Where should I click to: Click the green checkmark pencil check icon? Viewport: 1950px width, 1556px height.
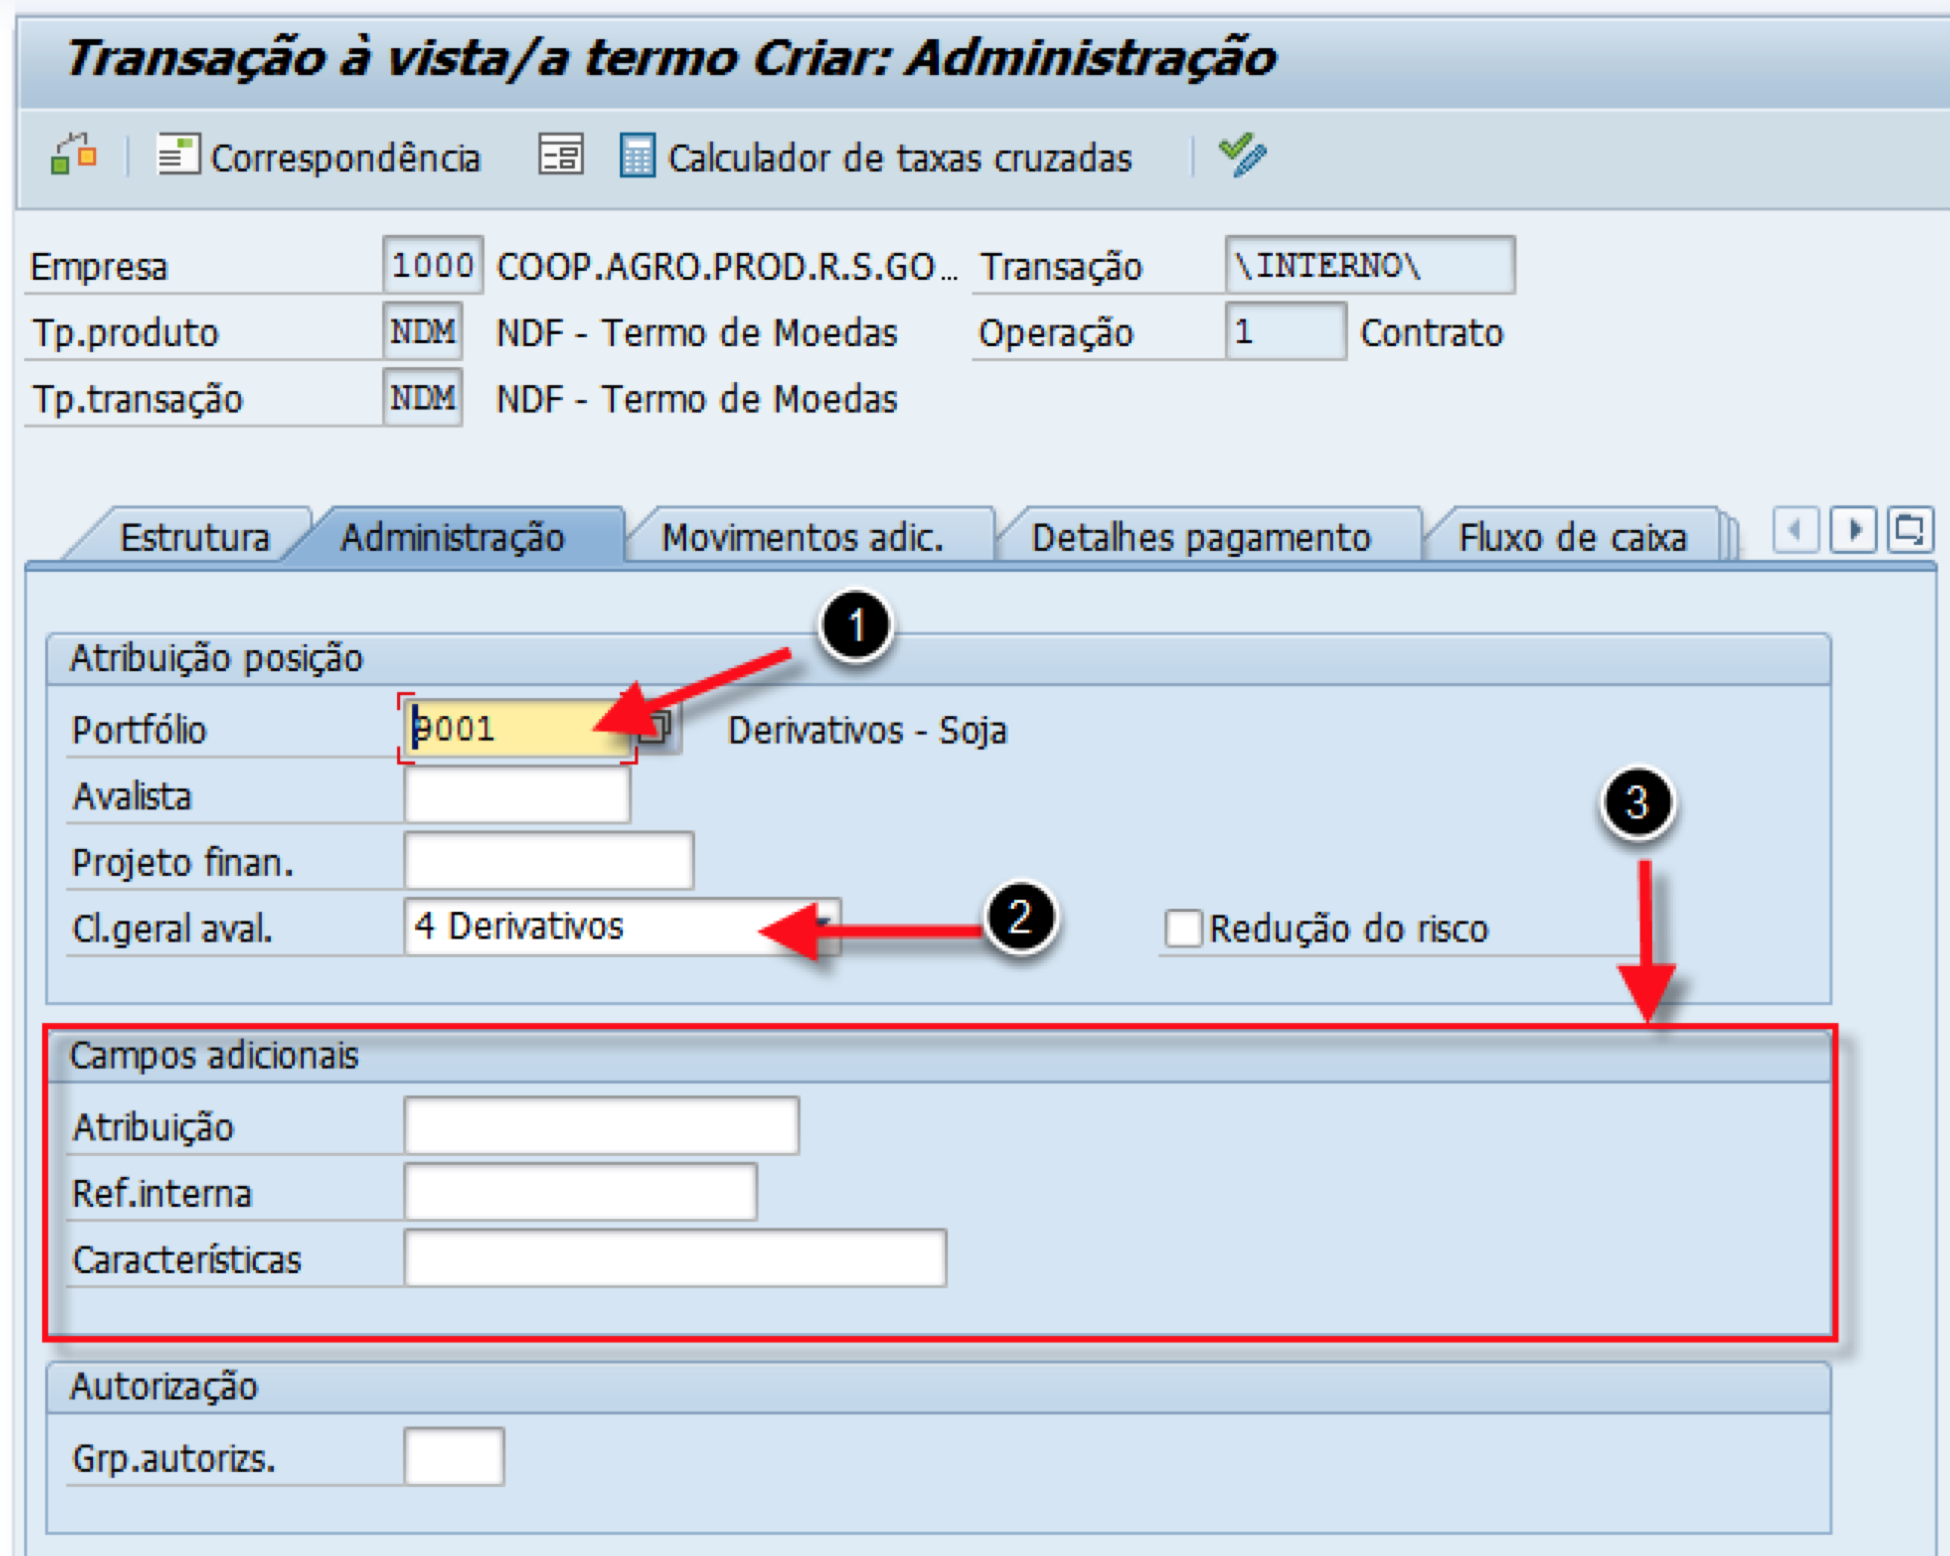[x=1242, y=155]
